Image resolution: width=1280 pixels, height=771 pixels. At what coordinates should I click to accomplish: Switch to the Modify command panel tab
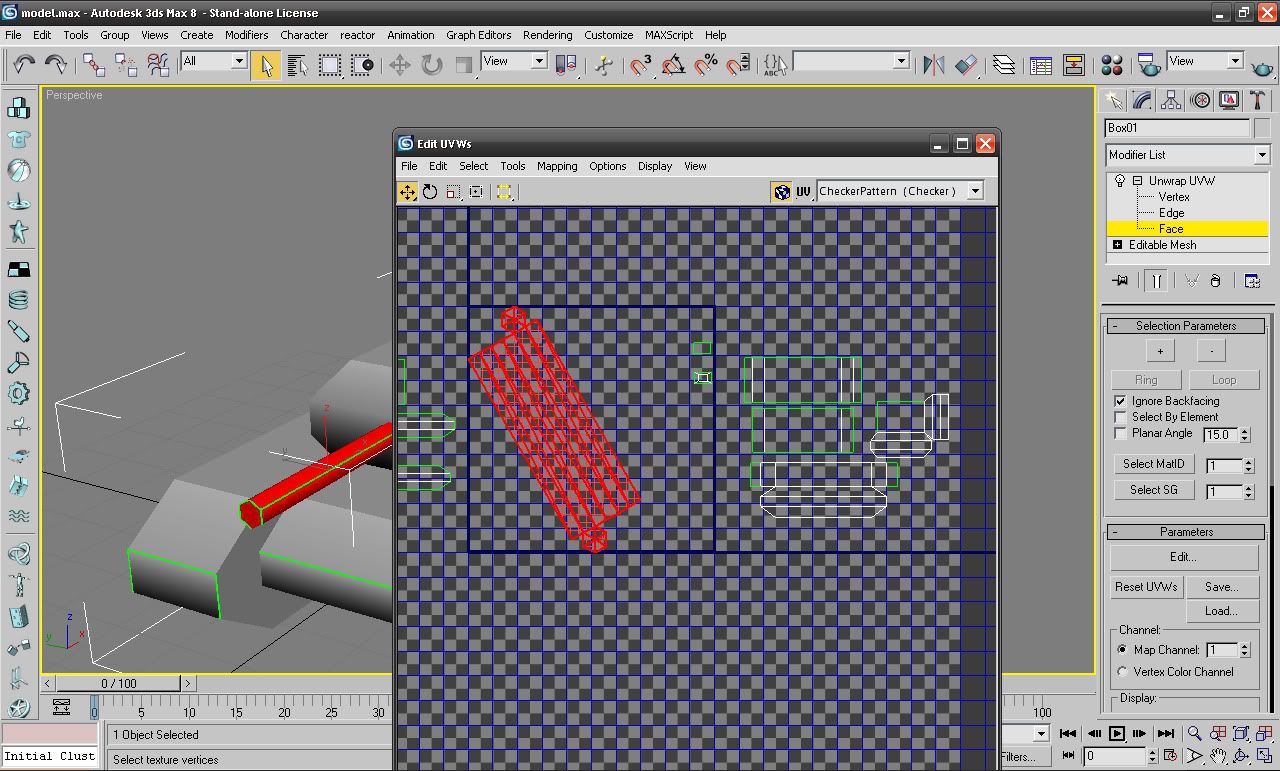[1142, 100]
